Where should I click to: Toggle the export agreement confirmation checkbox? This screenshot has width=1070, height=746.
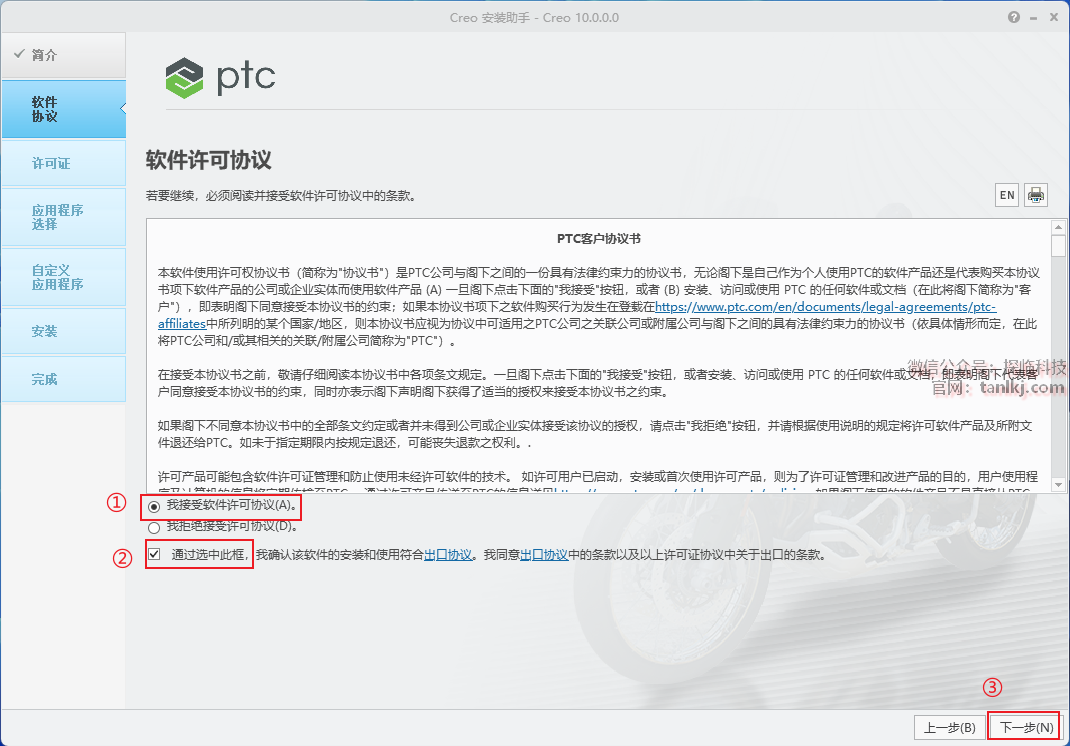155,554
